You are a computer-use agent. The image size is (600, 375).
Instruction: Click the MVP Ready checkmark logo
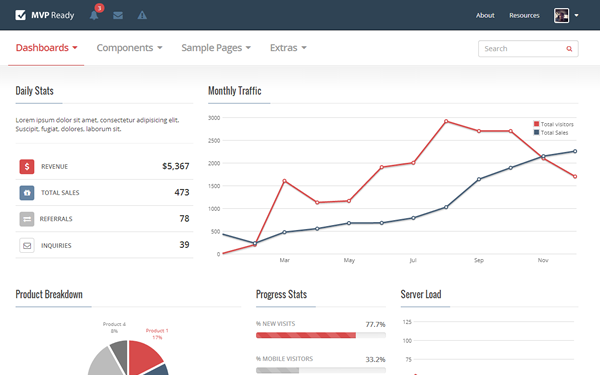coord(20,15)
